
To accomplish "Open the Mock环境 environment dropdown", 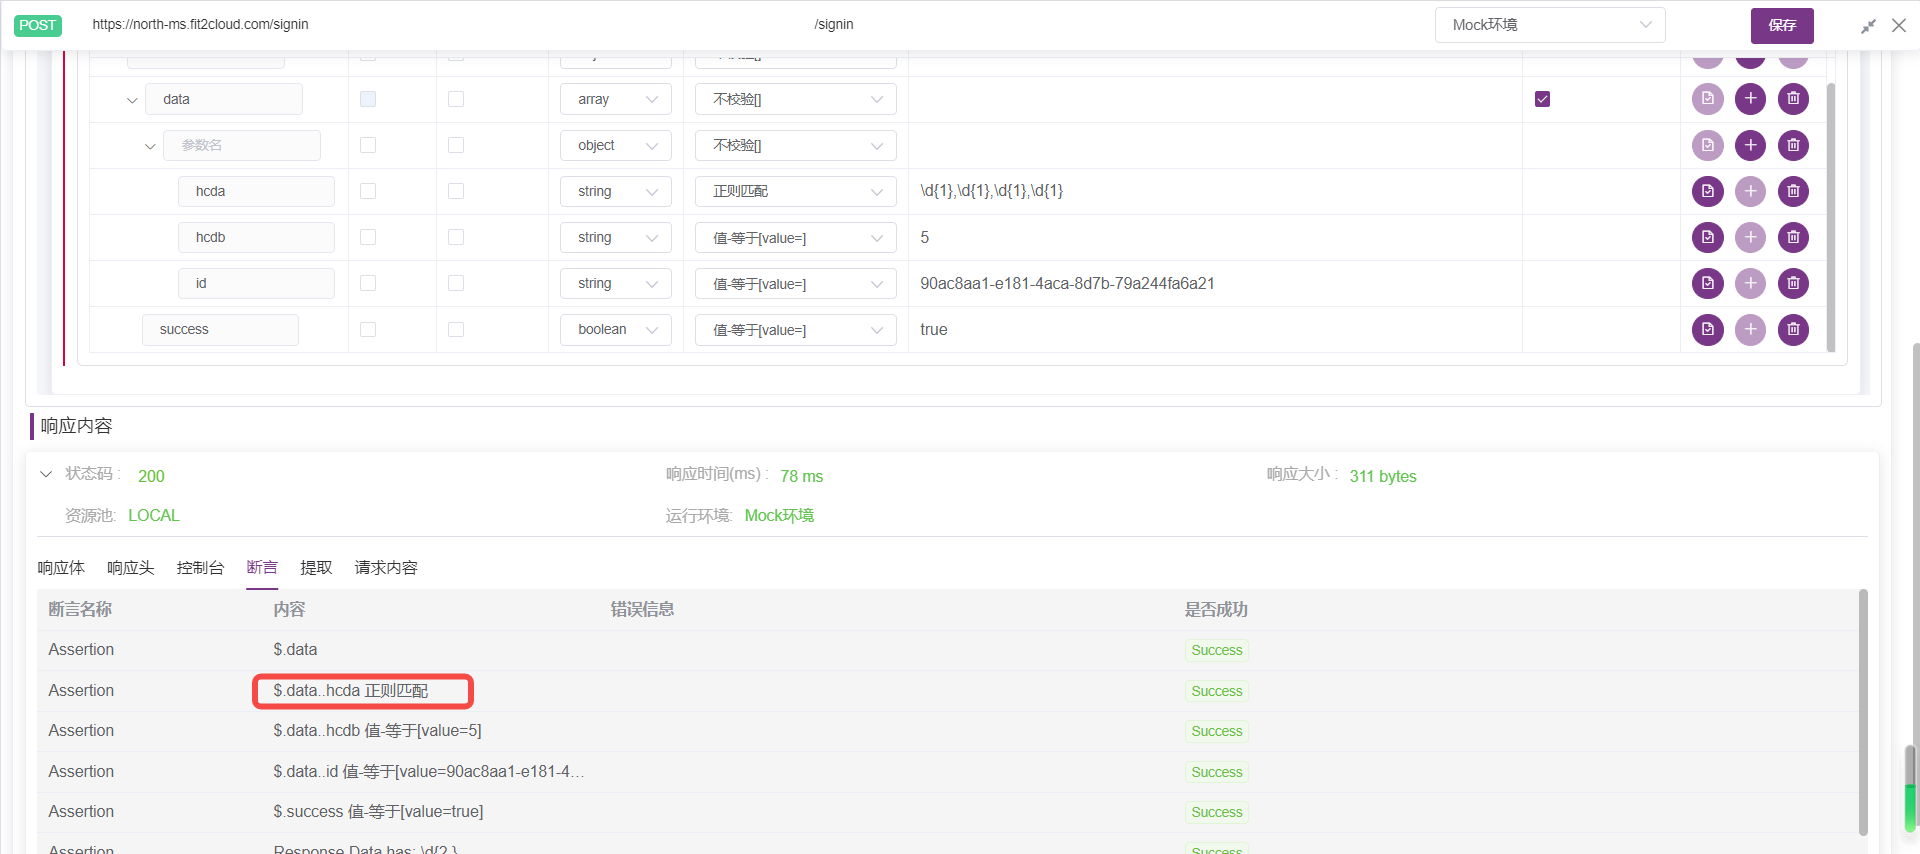I will click(x=1550, y=25).
